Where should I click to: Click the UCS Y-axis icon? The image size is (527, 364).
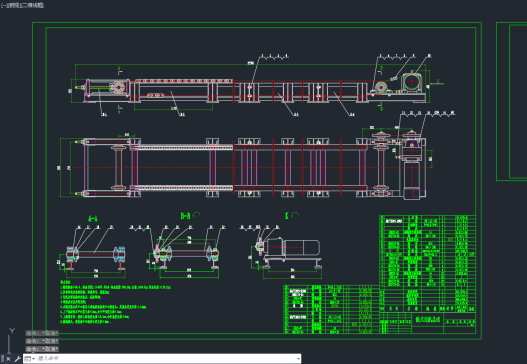pyautogui.click(x=12, y=331)
